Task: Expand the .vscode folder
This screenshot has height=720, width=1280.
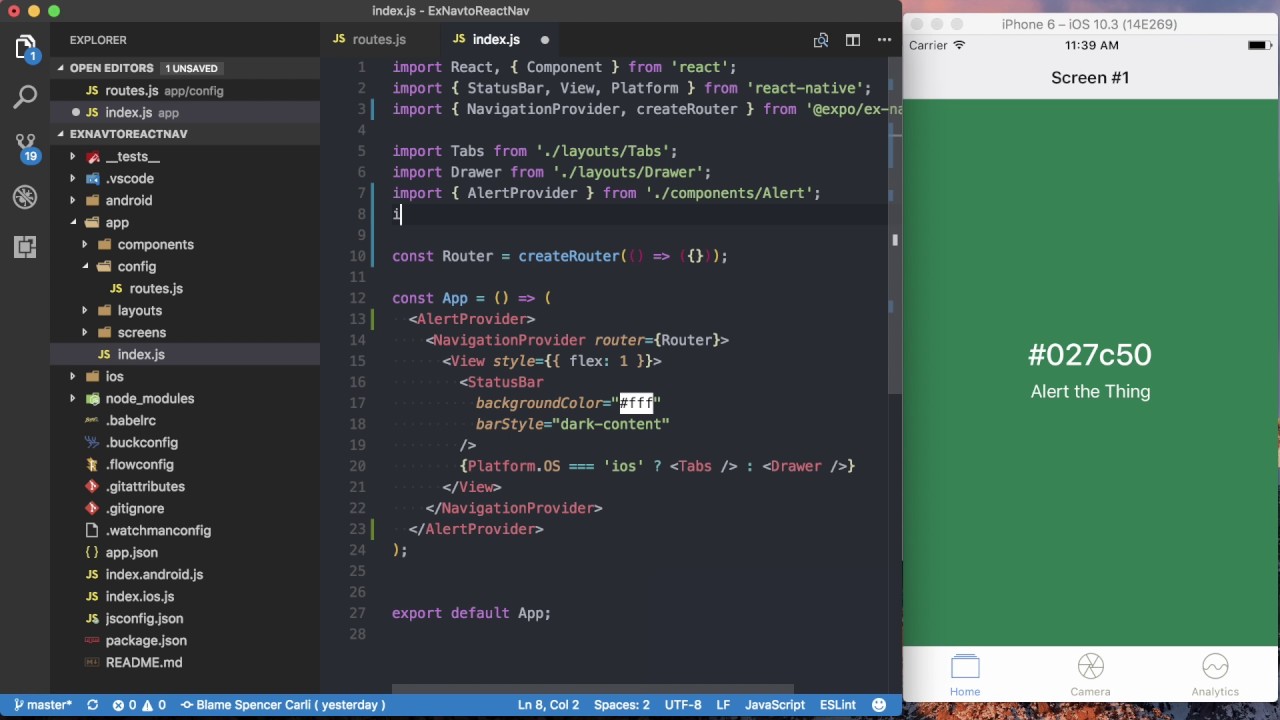Action: [130, 179]
